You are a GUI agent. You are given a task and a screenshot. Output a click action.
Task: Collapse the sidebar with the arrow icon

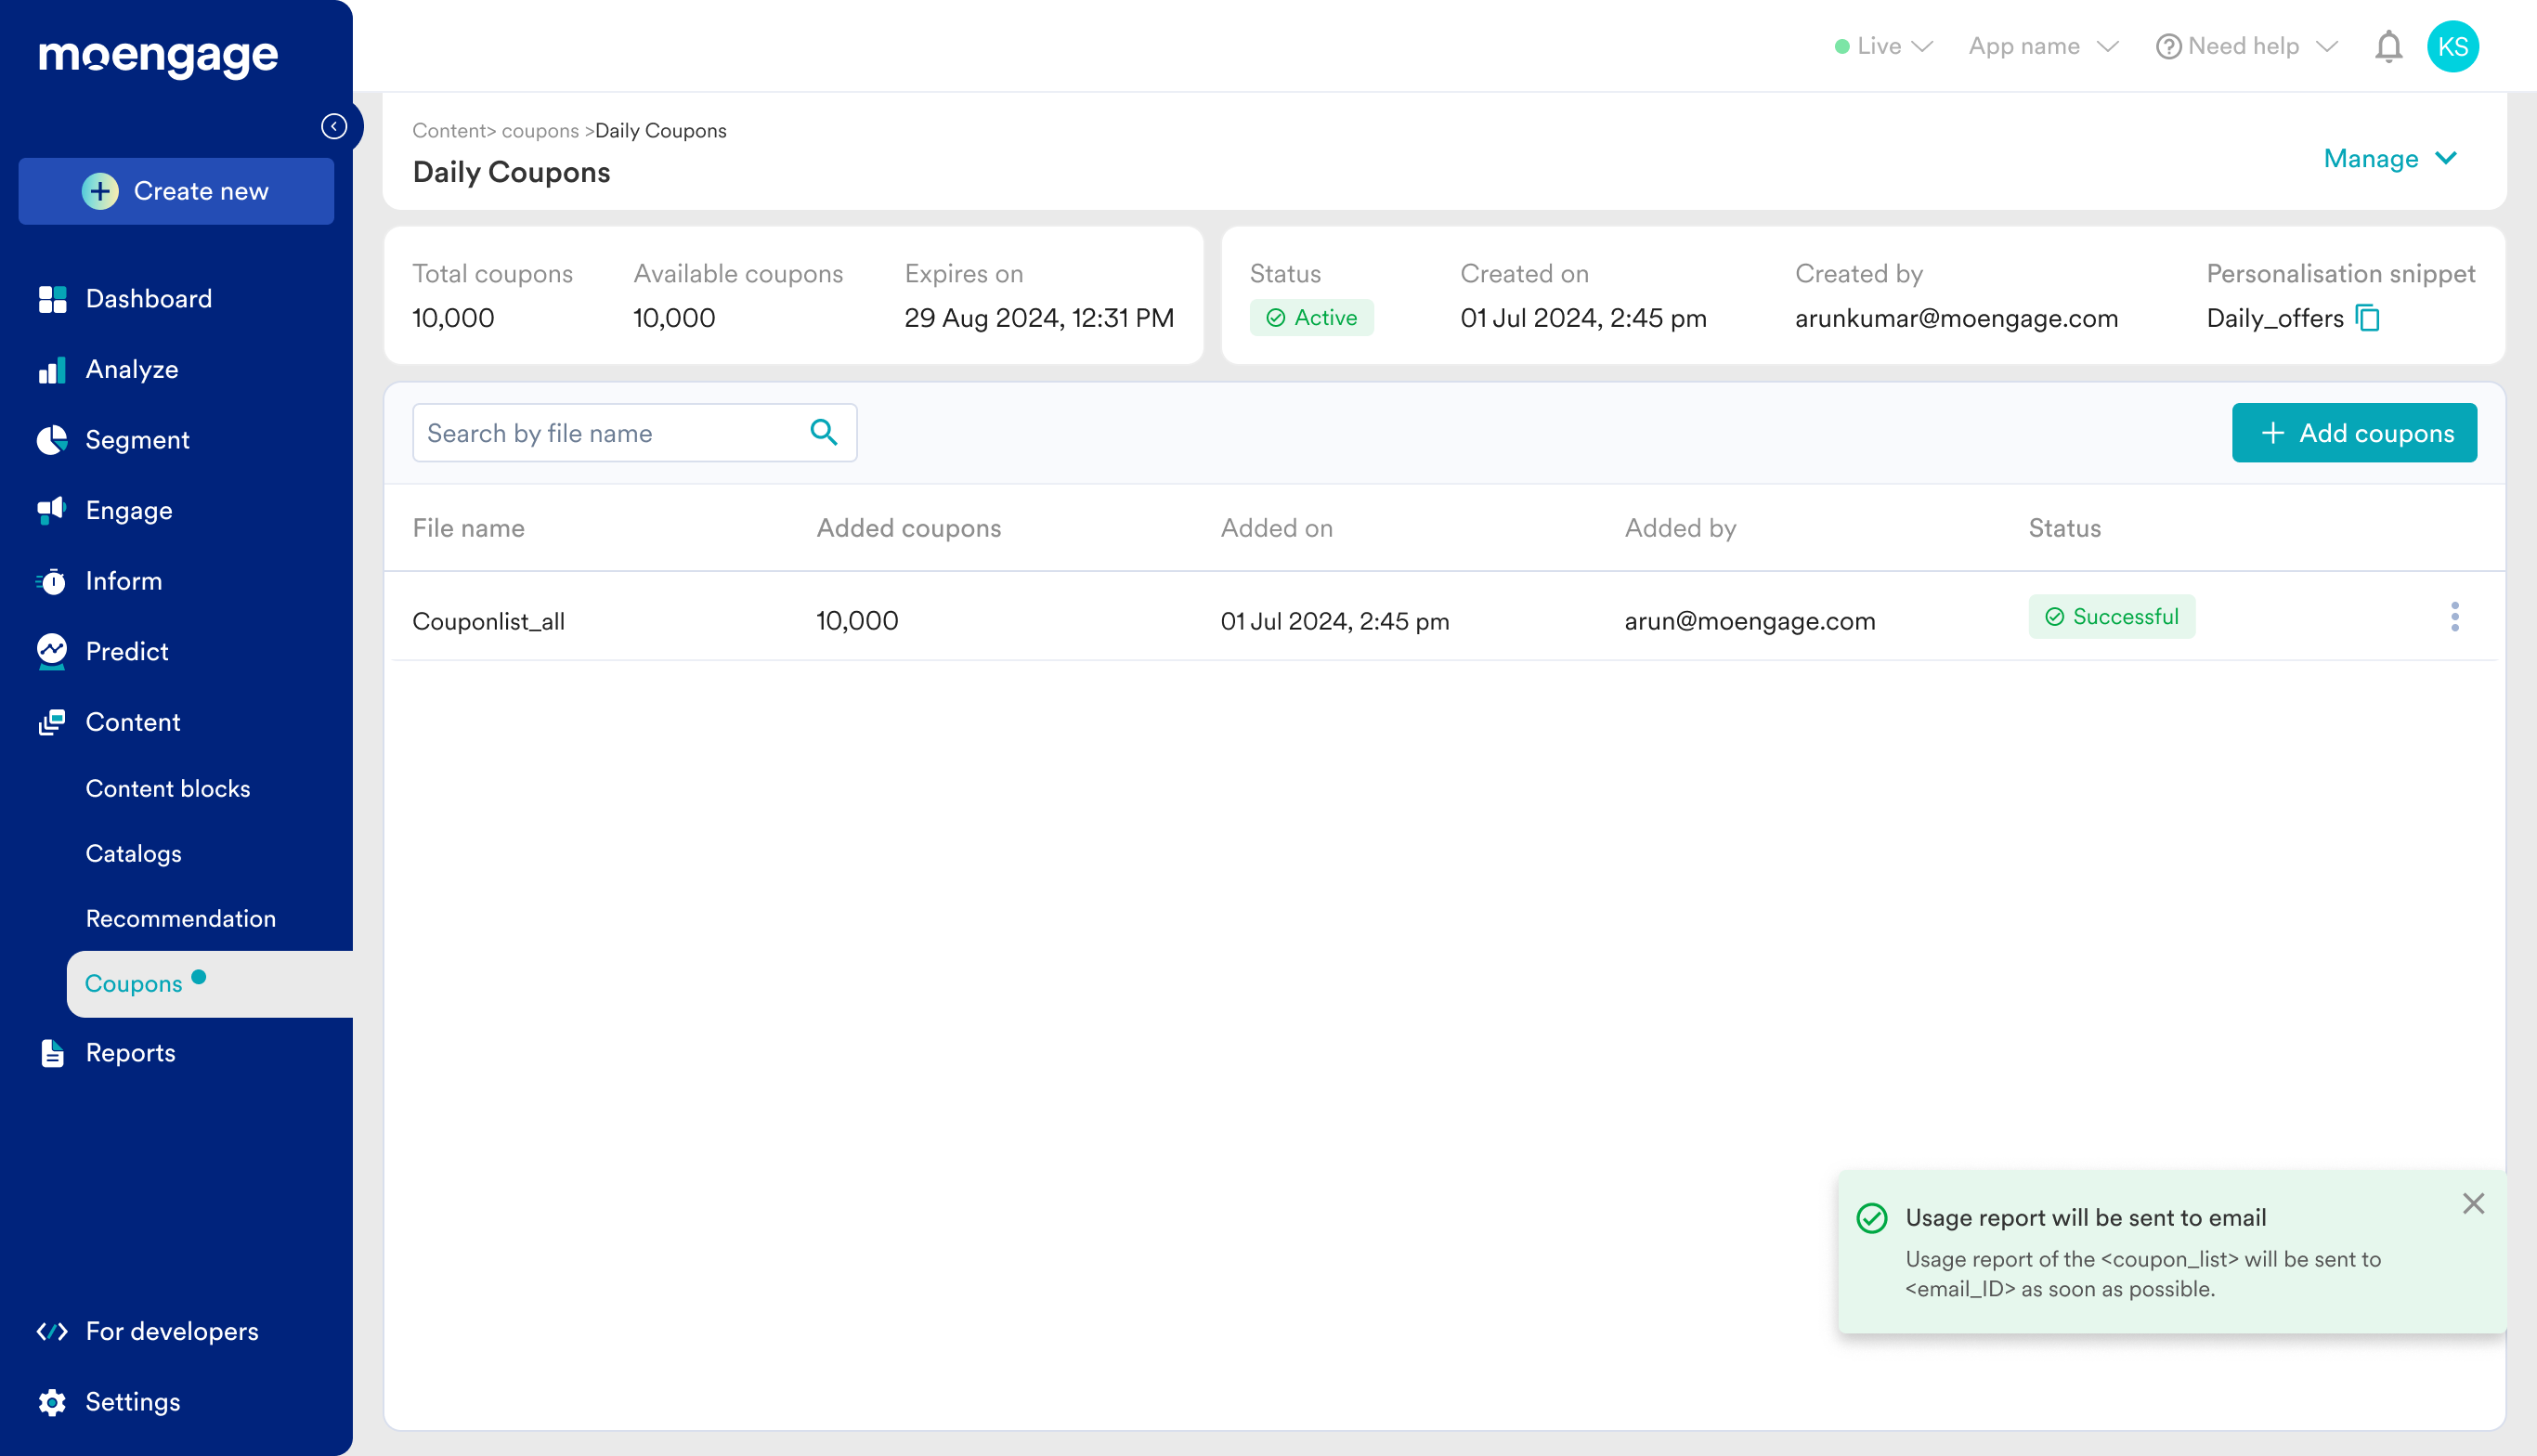click(x=334, y=126)
